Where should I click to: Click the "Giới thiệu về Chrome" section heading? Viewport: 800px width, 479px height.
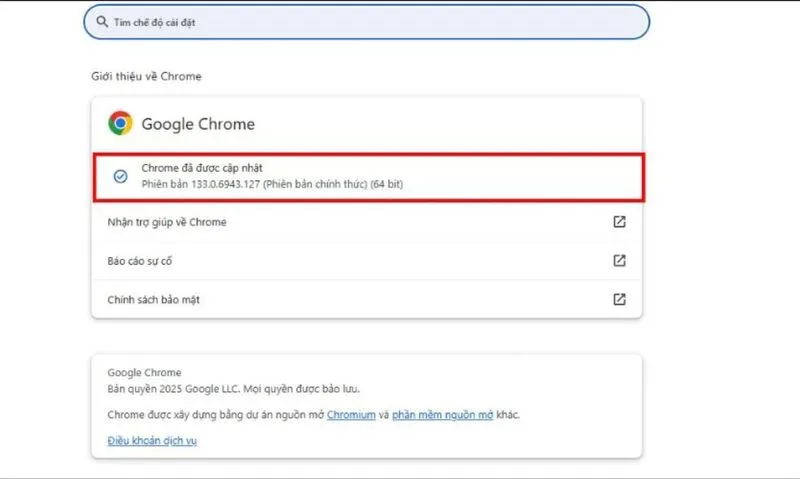click(x=146, y=76)
